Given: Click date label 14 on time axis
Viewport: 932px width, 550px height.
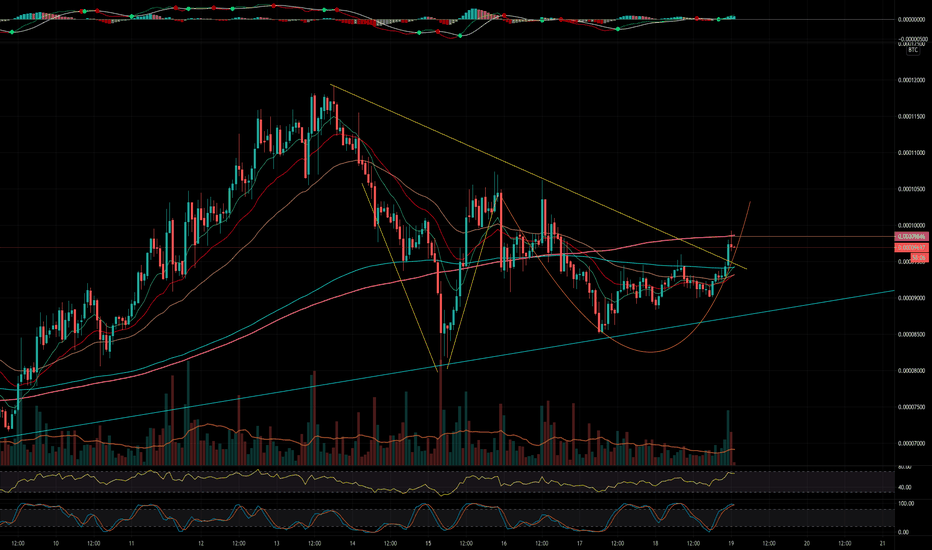Looking at the screenshot, I should (x=352, y=543).
